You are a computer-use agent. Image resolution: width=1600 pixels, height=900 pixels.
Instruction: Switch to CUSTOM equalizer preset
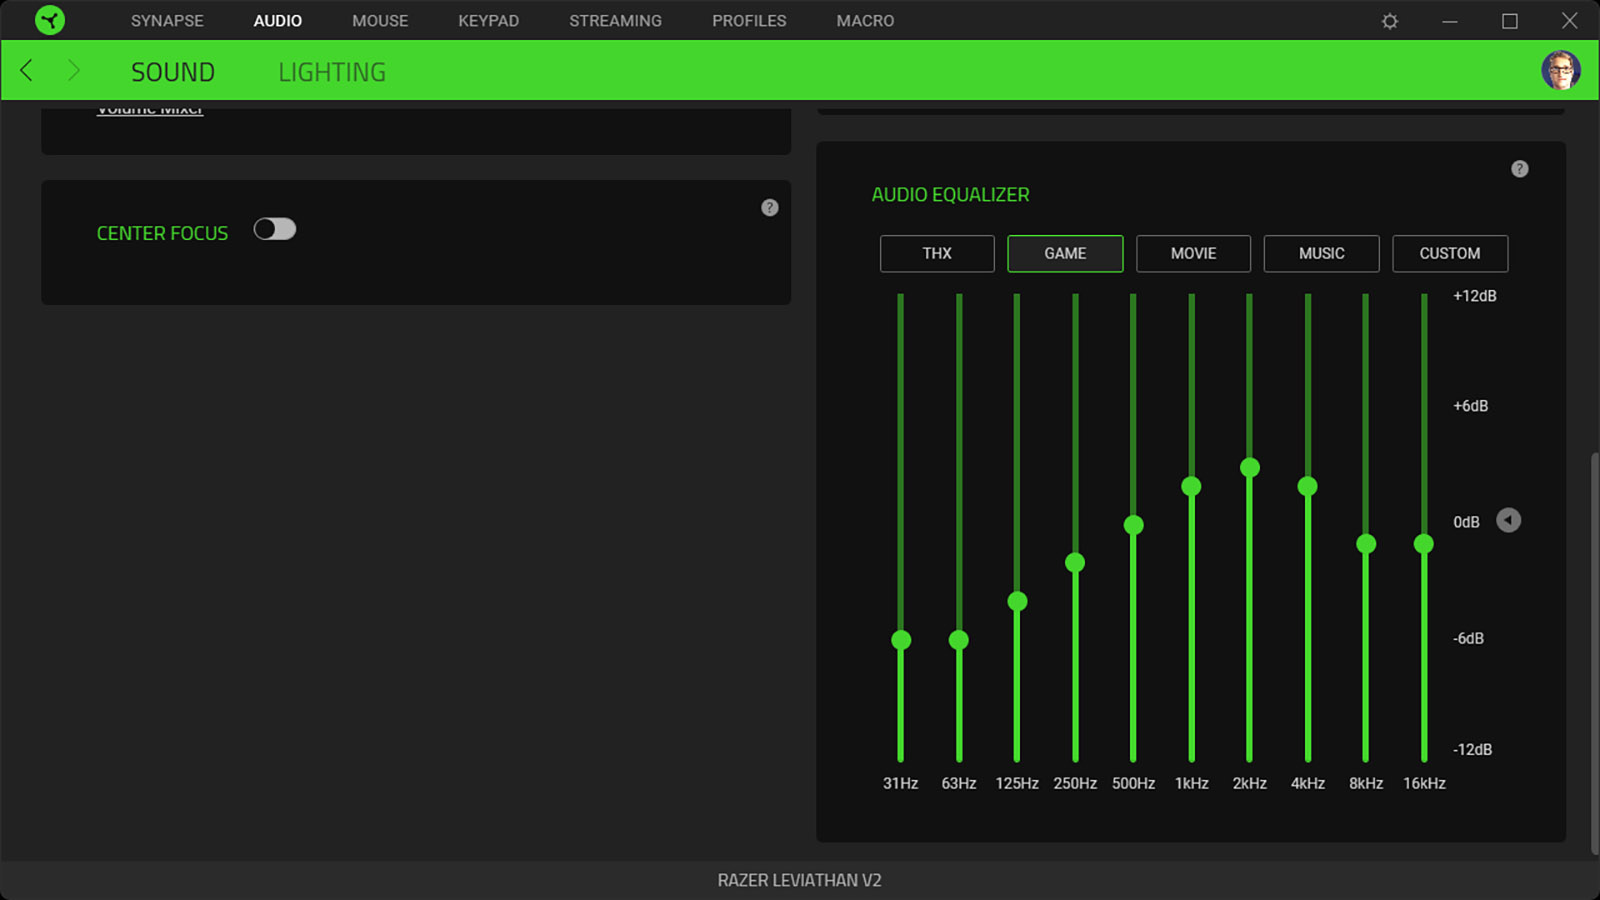click(x=1450, y=254)
